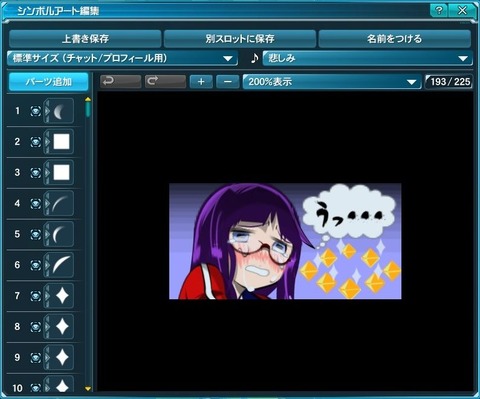Click the 193/225 parts counter
480x399 pixels.
tap(449, 82)
